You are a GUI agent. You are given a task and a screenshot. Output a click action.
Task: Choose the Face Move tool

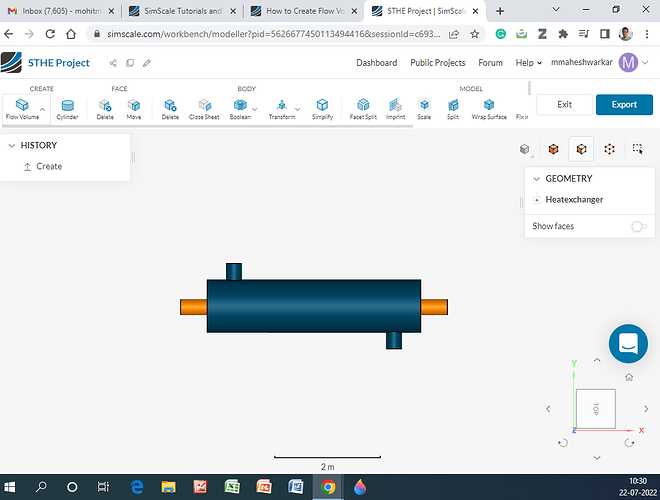134,109
